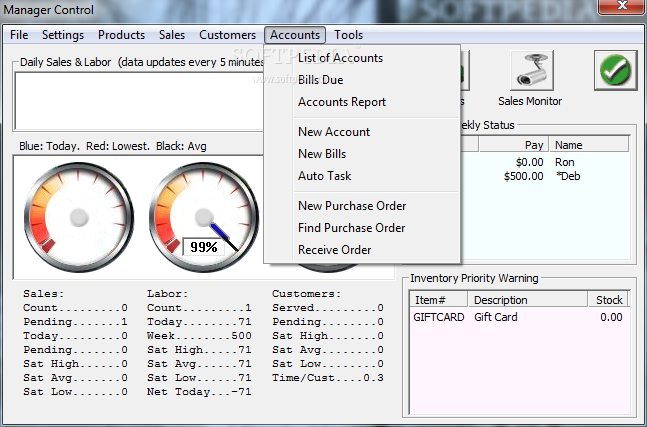Click the Customers Served statistic line

point(328,308)
